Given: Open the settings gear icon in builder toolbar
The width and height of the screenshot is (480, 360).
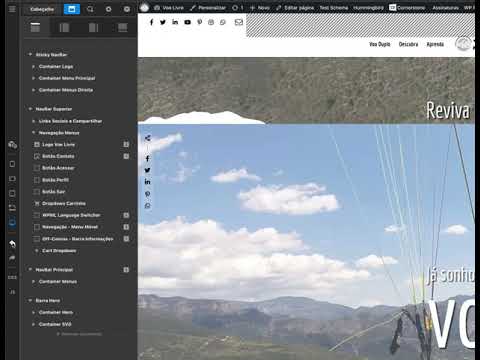Looking at the screenshot, I should pos(109,9).
